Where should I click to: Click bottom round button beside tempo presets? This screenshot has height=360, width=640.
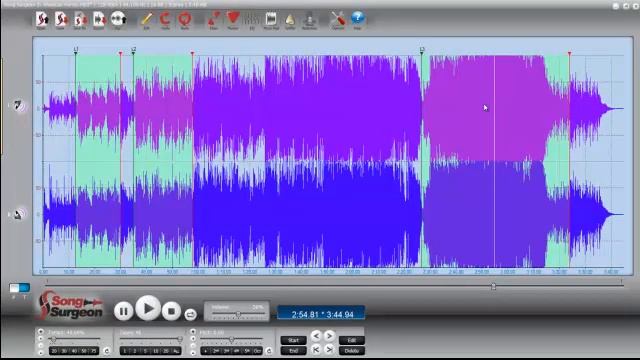(40, 353)
